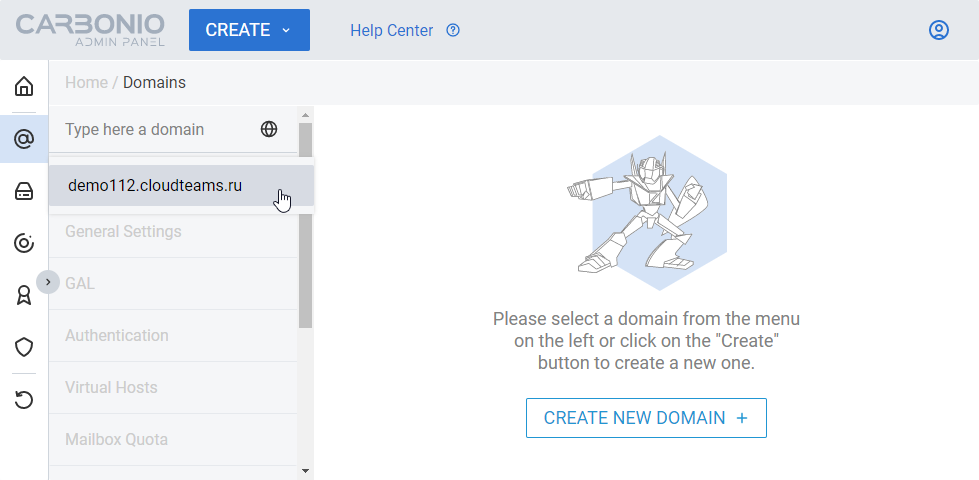Open the award ribbon sidebar icon
Screen dimensions: 979x480
point(24,295)
